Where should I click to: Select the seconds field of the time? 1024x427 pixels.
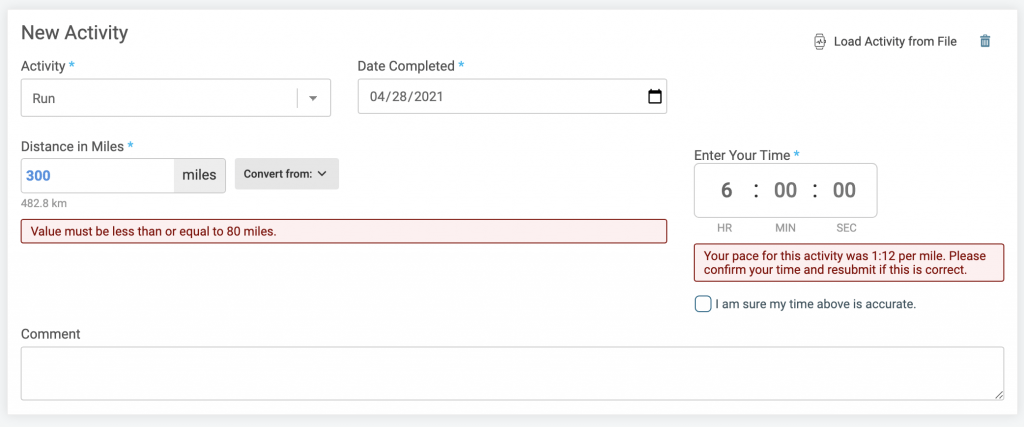(x=844, y=190)
